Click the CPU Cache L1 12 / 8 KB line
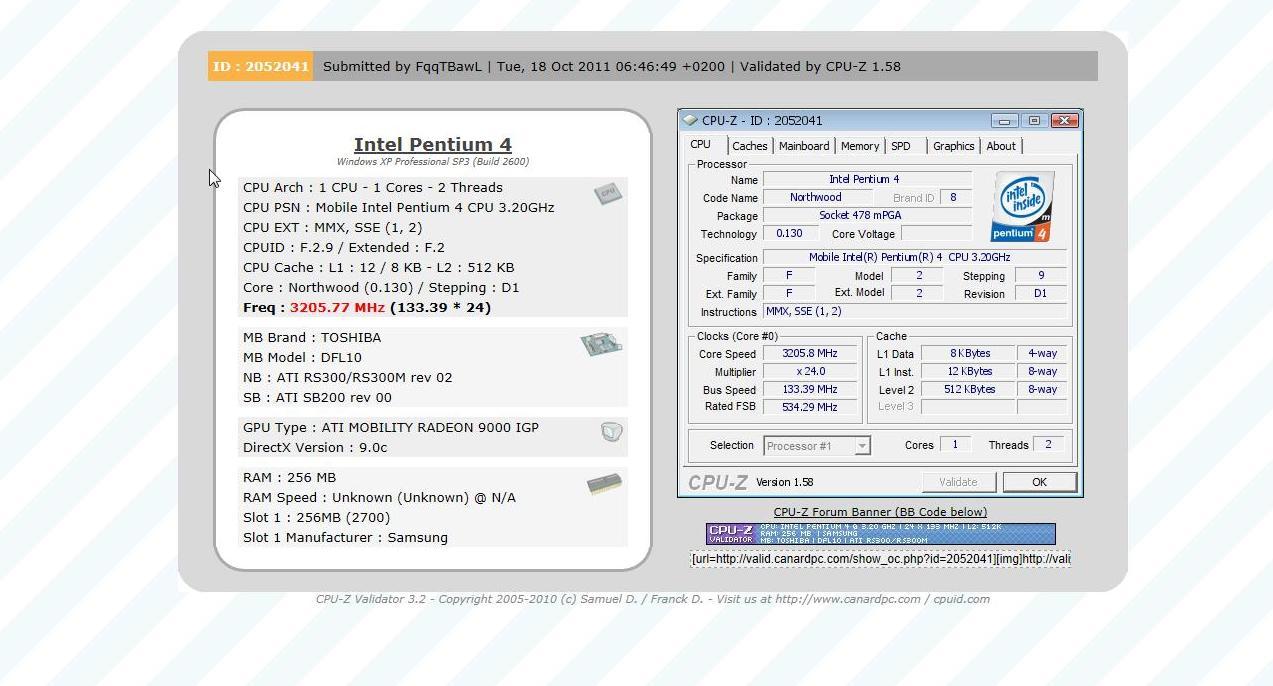 click(x=379, y=267)
